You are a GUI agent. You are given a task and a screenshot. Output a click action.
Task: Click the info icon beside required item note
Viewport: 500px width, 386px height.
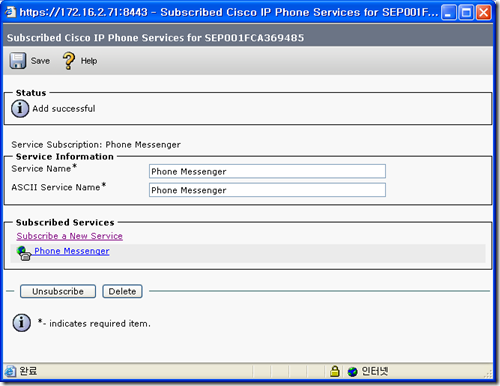(x=22, y=323)
